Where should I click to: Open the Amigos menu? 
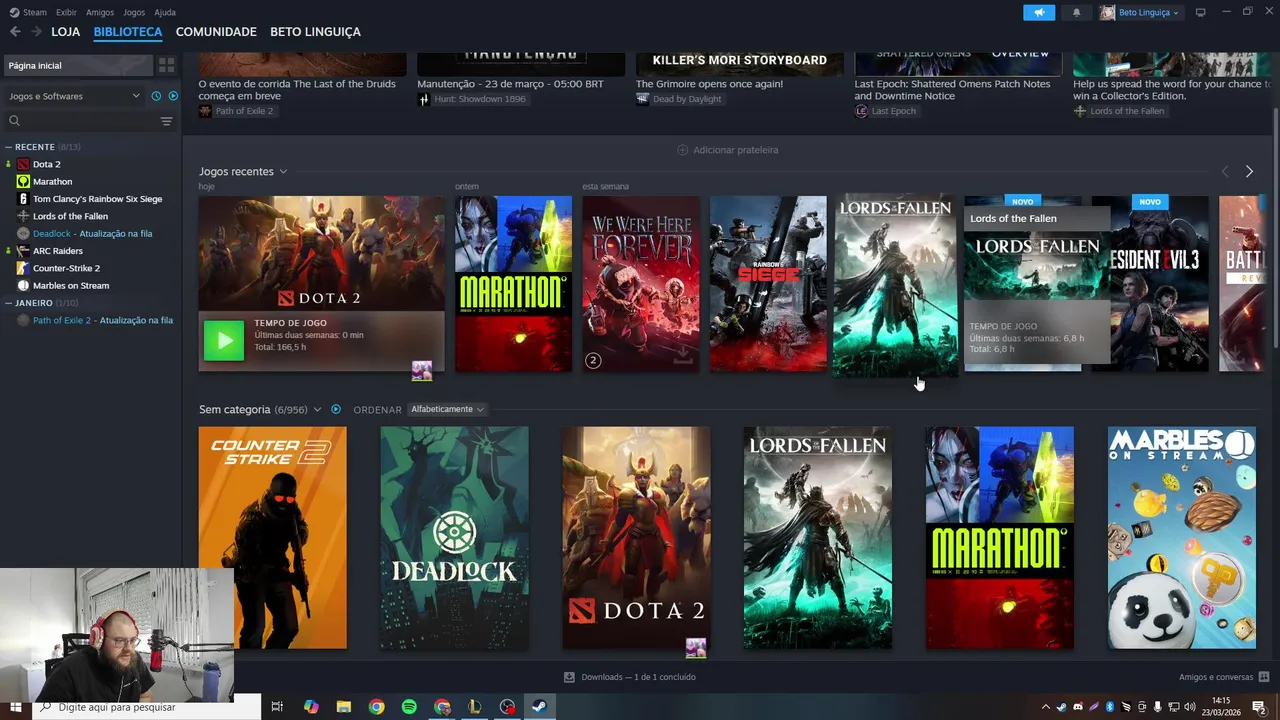pos(100,12)
